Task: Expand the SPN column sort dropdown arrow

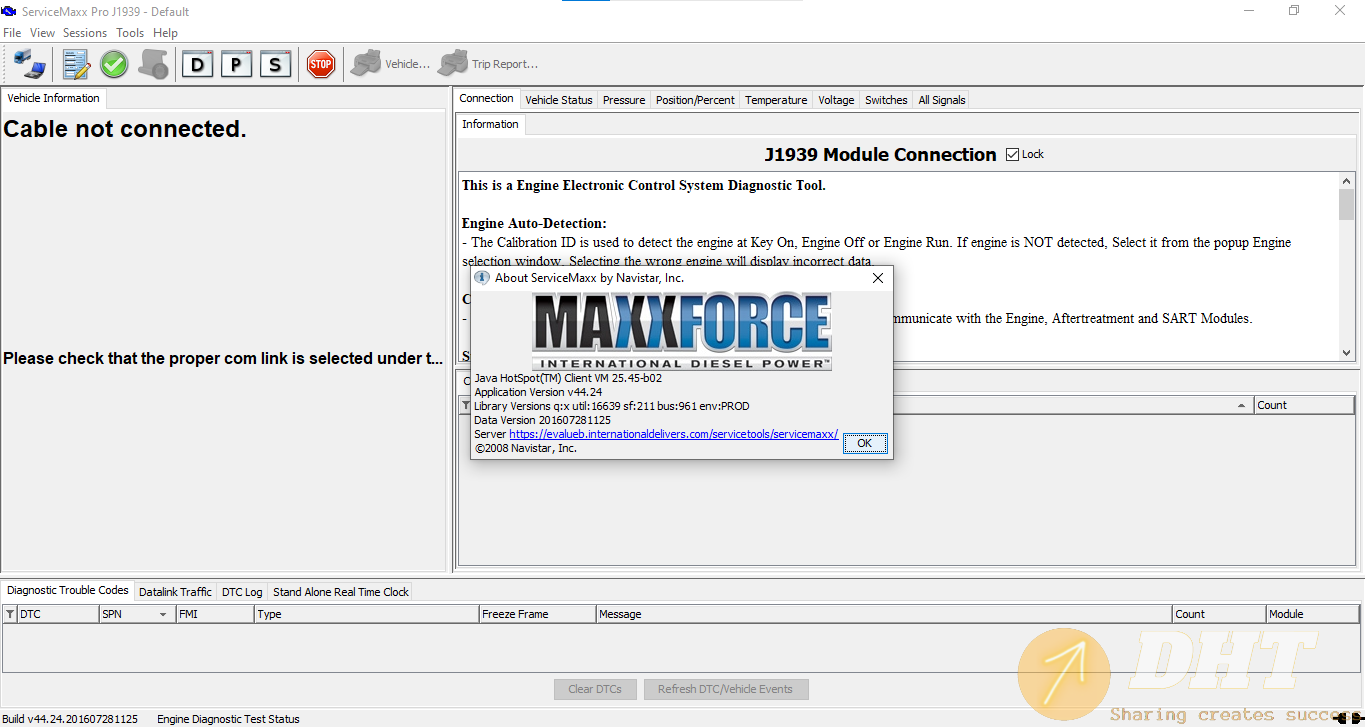Action: 163,614
